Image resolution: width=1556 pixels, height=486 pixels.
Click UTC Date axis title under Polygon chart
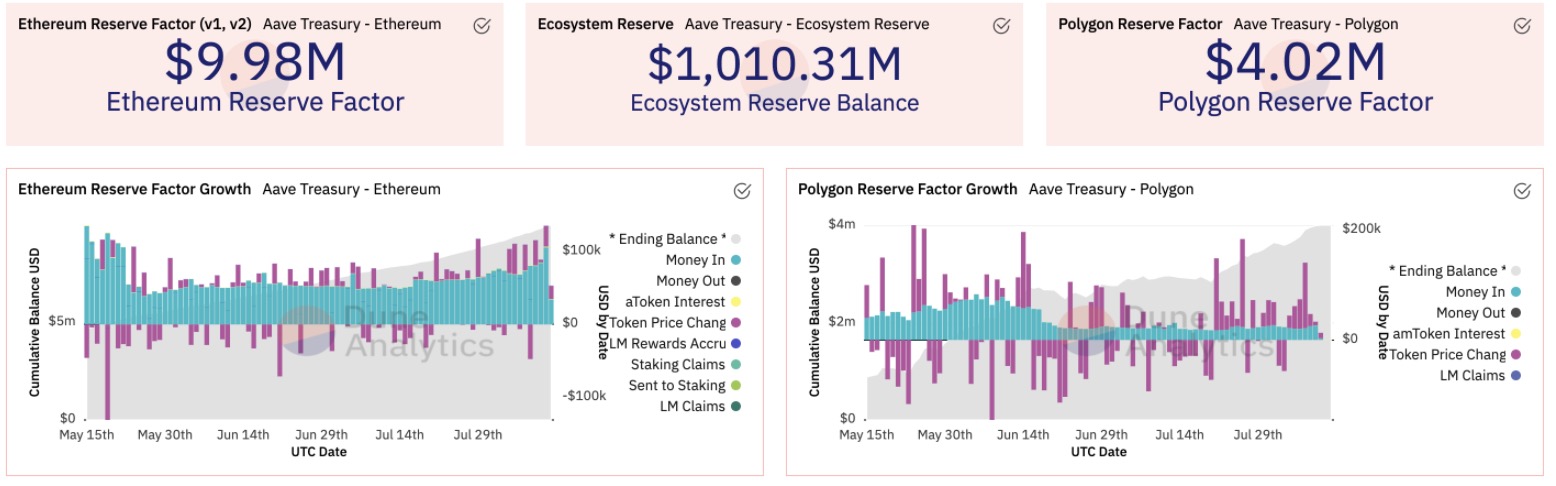pos(1099,451)
